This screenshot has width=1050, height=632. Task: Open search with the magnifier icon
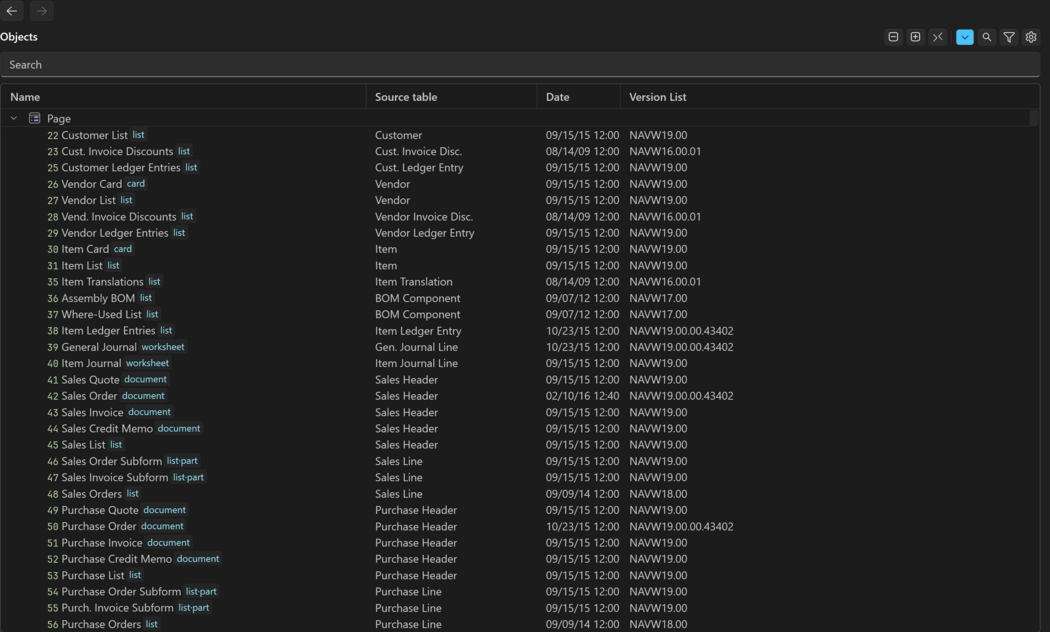pyautogui.click(x=986, y=37)
